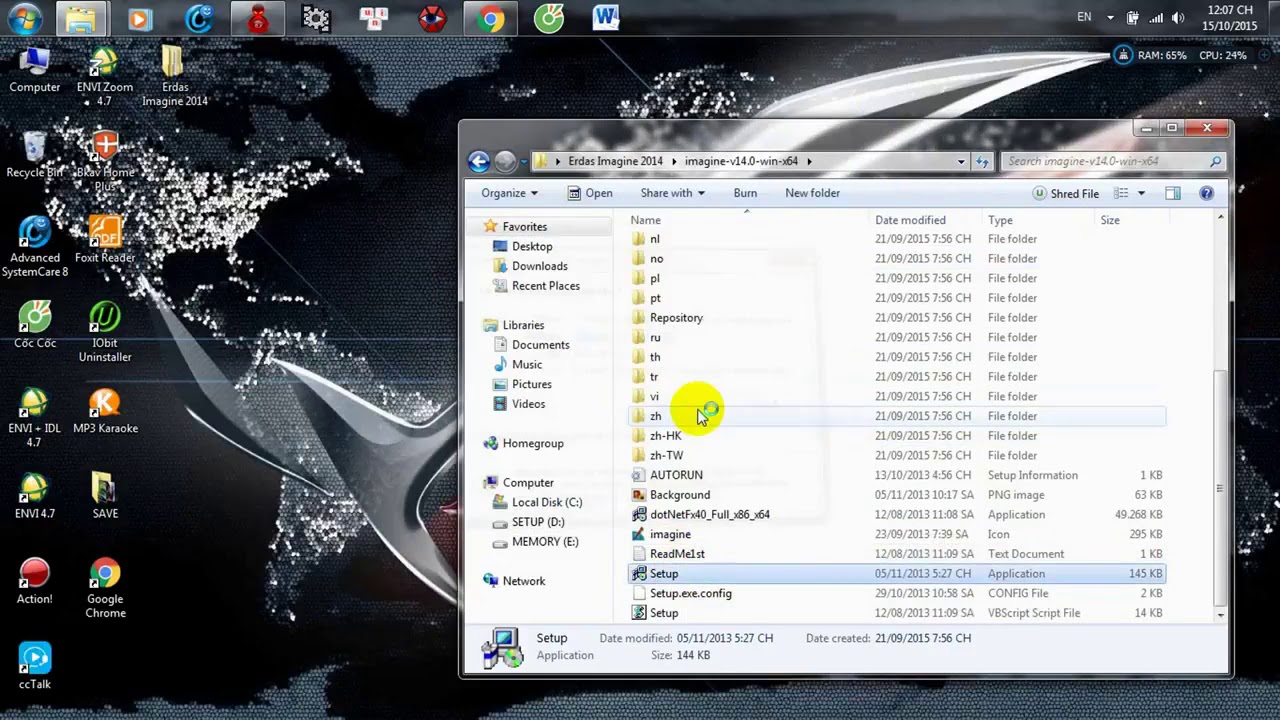Click the refresh button beside address bar
Viewport: 1280px width, 720px height.
(982, 161)
